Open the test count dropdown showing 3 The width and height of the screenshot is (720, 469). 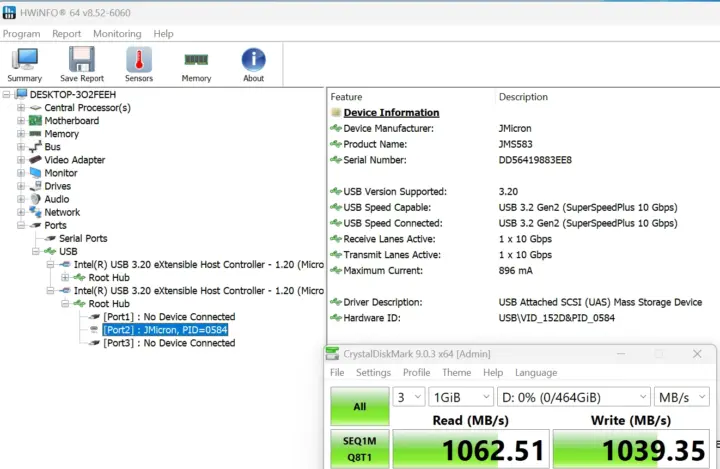[409, 397]
